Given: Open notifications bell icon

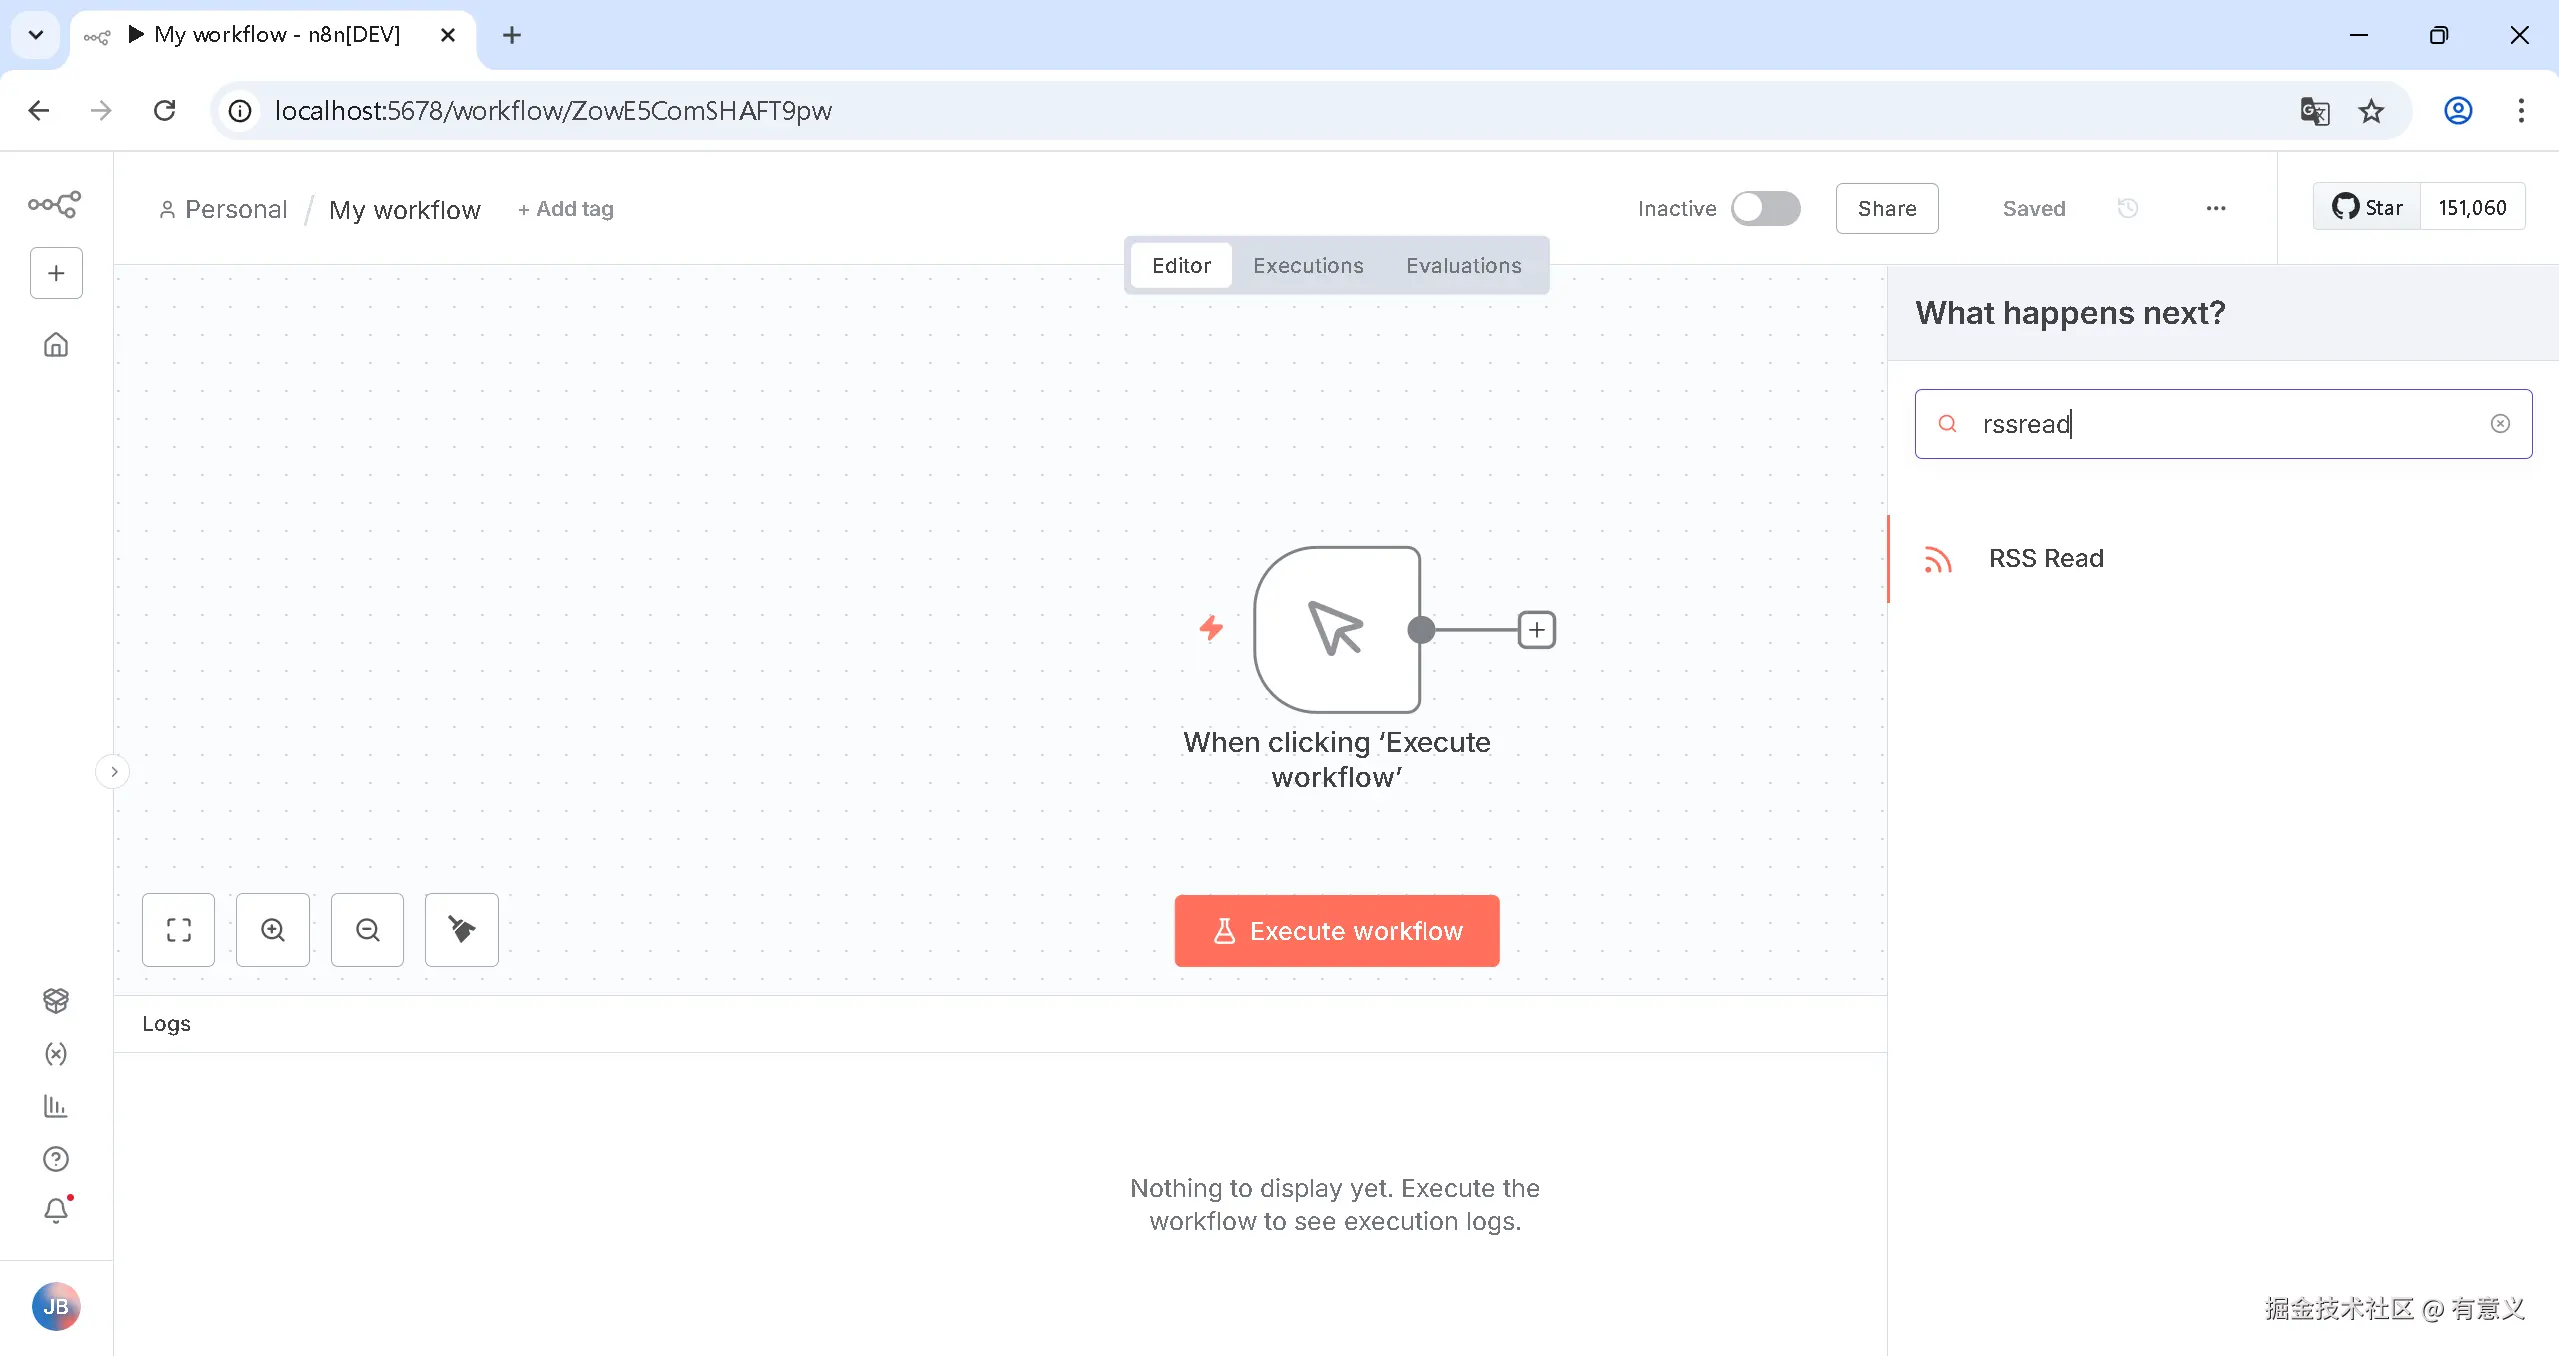Looking at the screenshot, I should [x=56, y=1211].
